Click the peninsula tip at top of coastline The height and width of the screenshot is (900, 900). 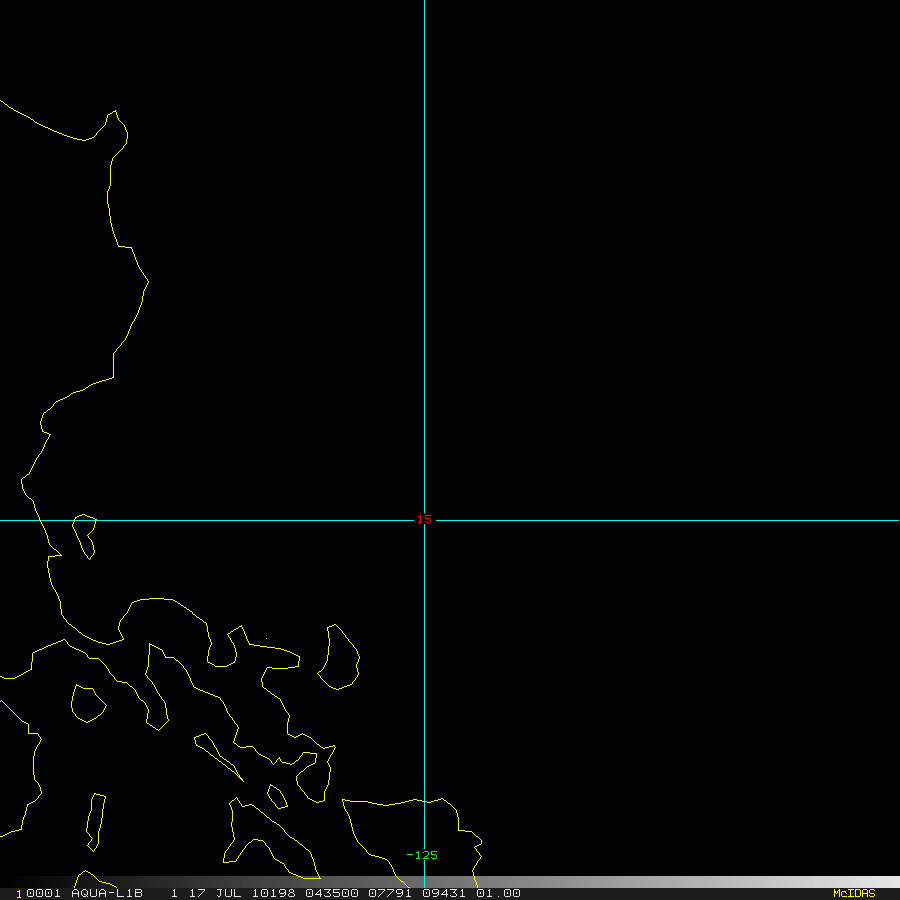tap(114, 120)
